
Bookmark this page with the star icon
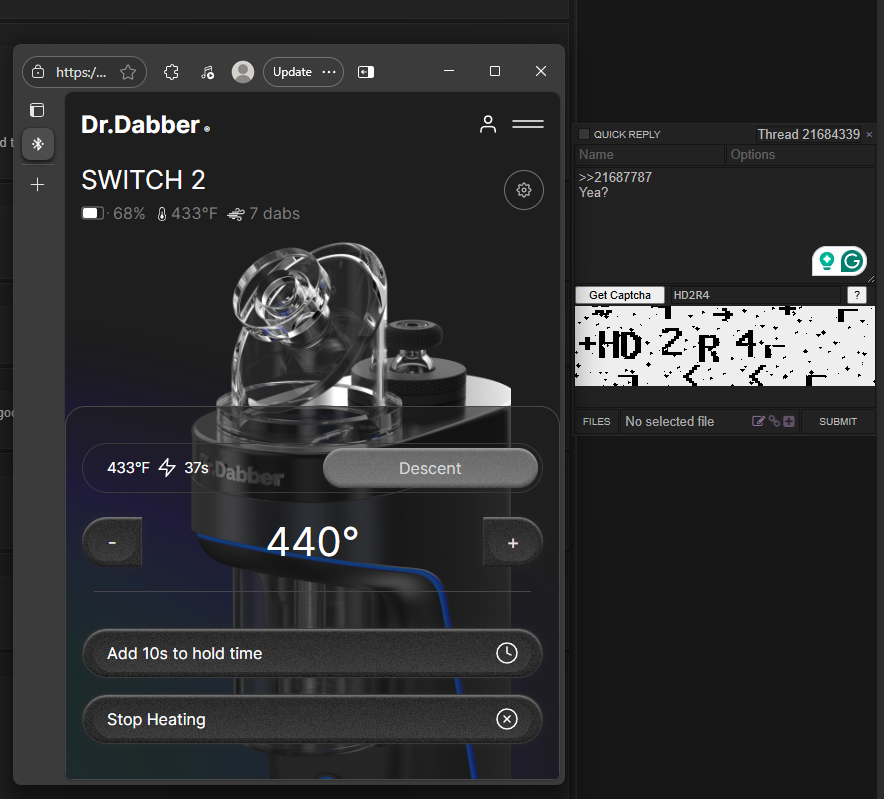click(128, 72)
